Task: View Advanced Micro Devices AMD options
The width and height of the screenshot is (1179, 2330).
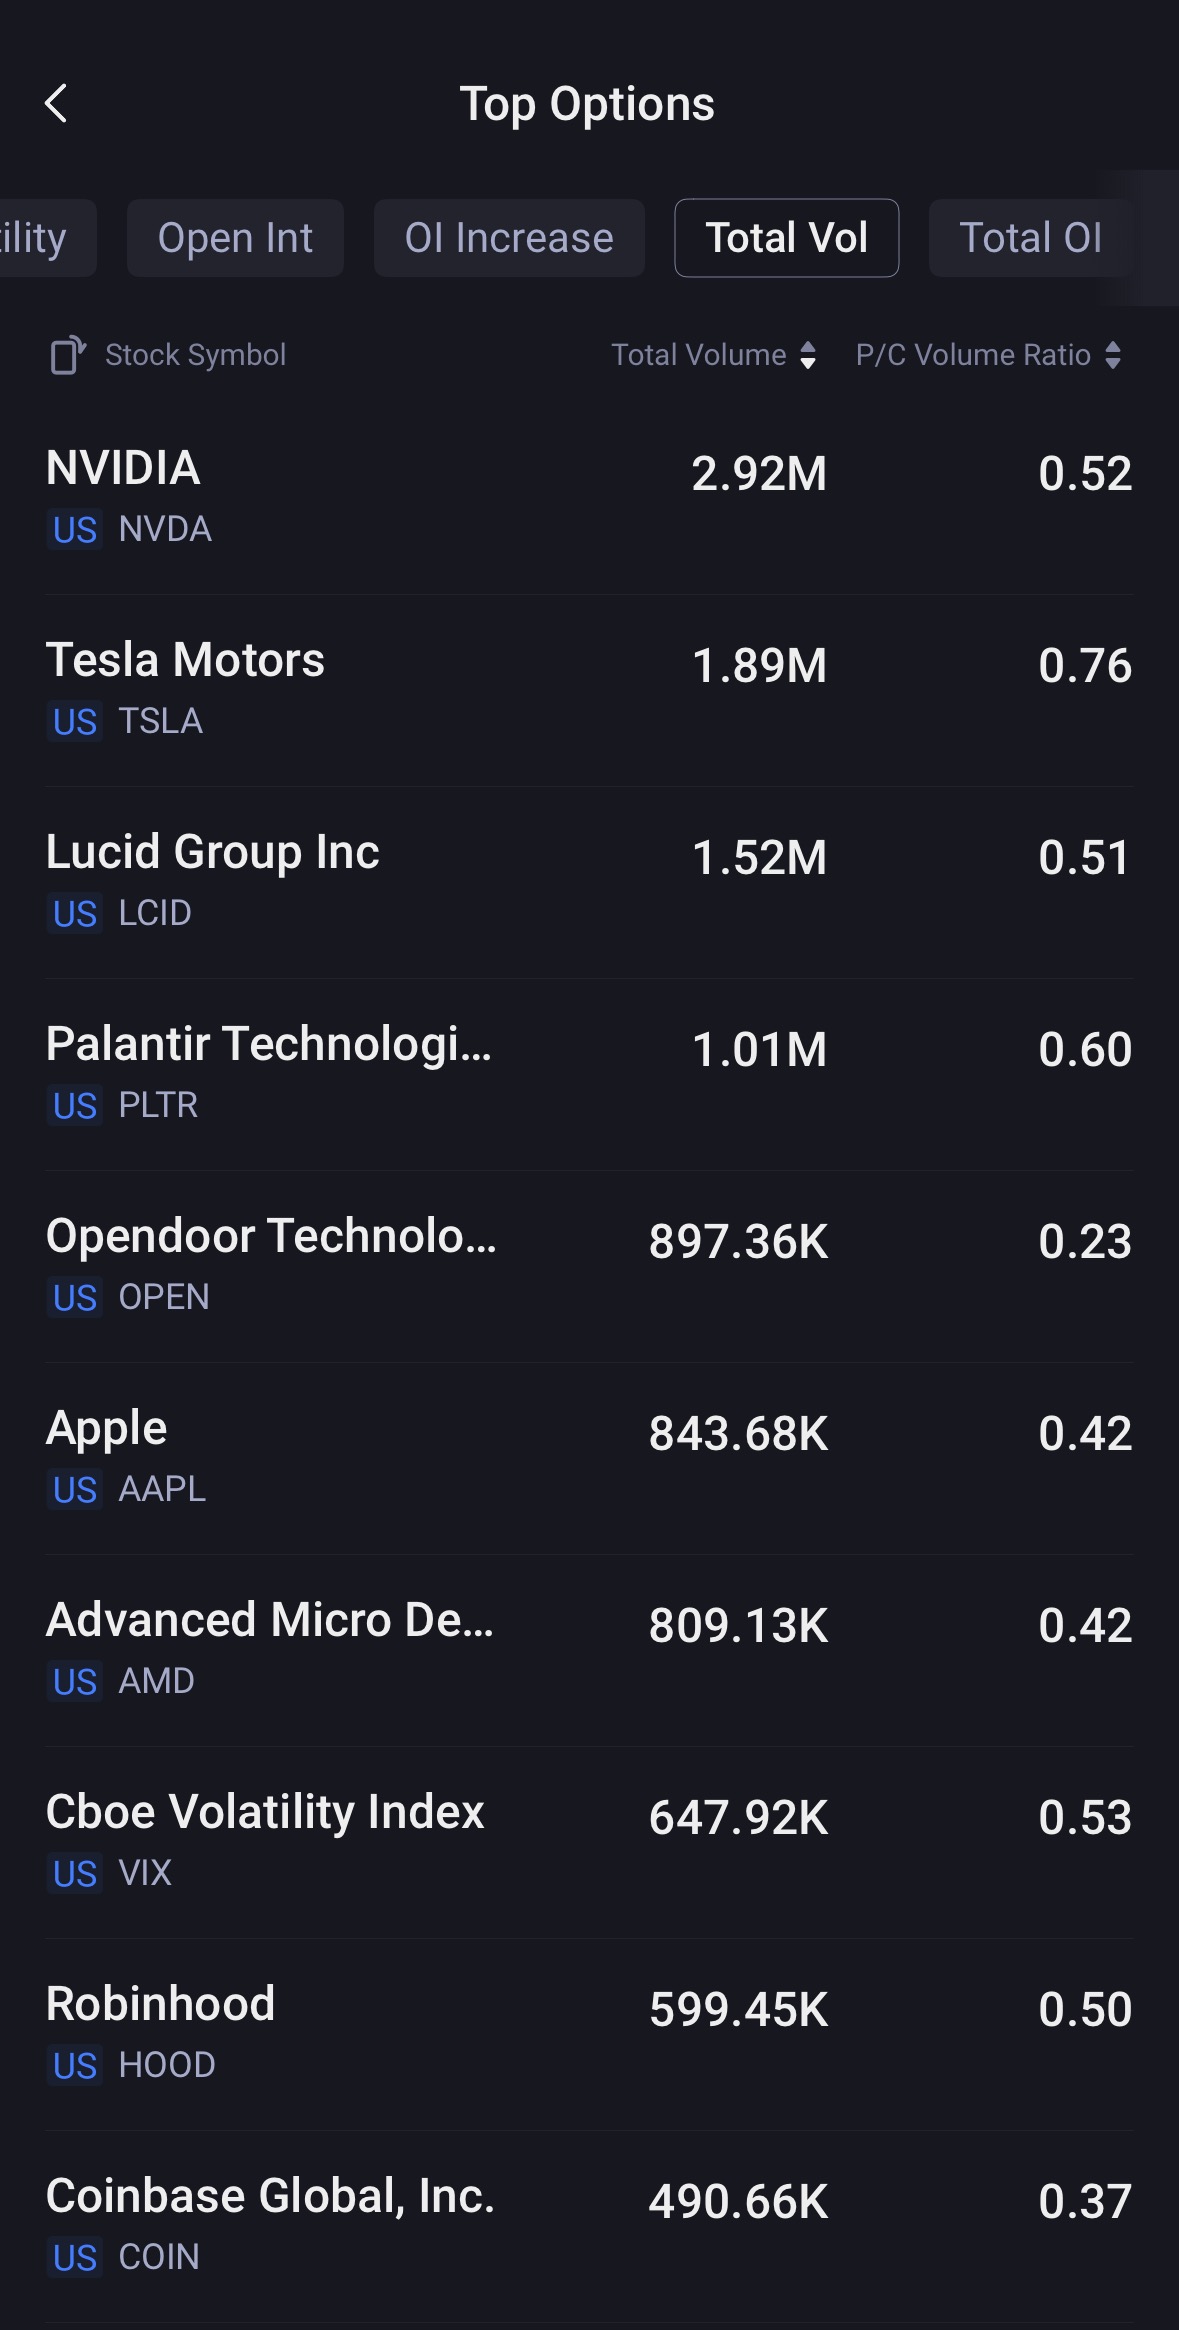Action: (x=589, y=1649)
